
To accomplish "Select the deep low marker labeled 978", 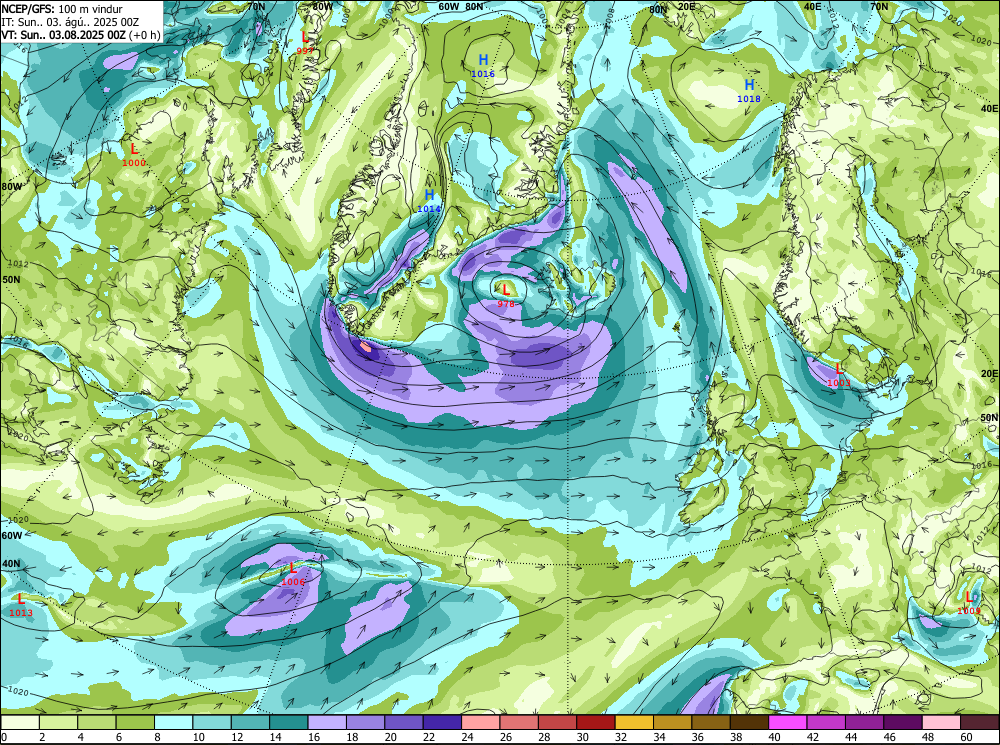I will click(x=506, y=295).
